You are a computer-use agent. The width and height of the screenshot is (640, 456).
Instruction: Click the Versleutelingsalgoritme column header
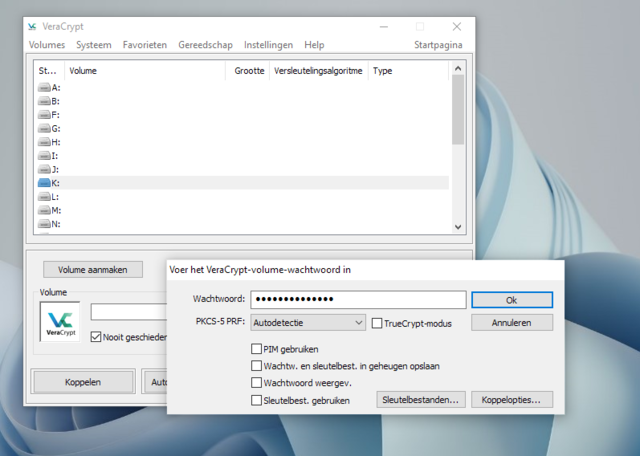click(318, 71)
